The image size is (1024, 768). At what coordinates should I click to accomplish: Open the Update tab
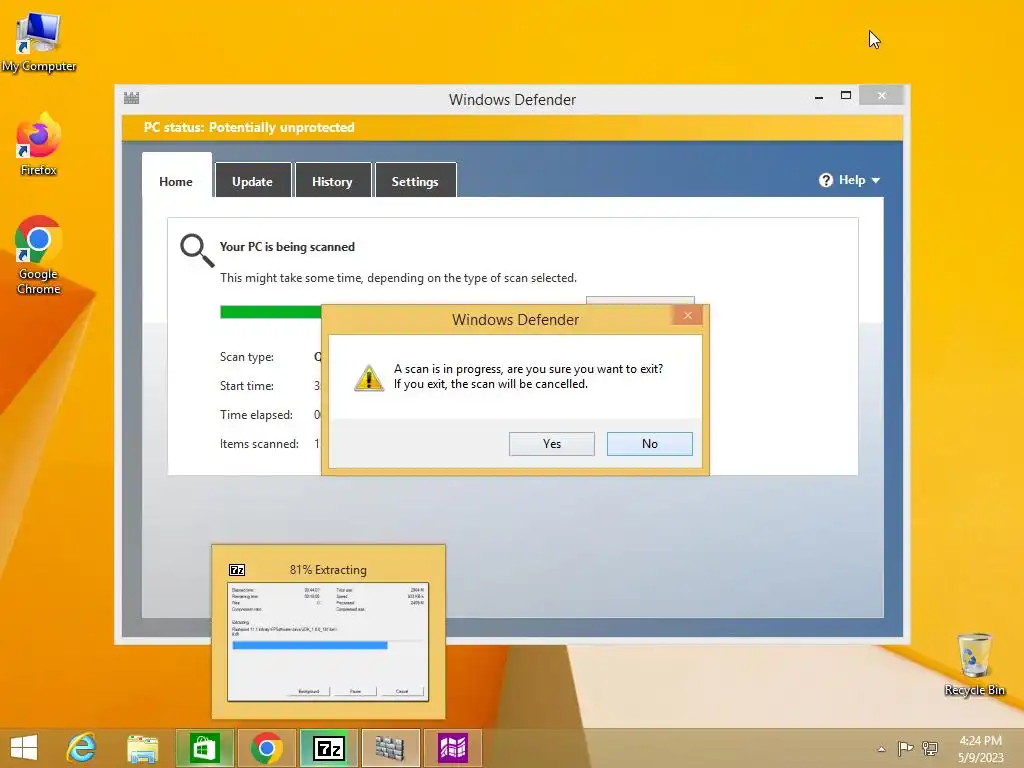point(252,182)
